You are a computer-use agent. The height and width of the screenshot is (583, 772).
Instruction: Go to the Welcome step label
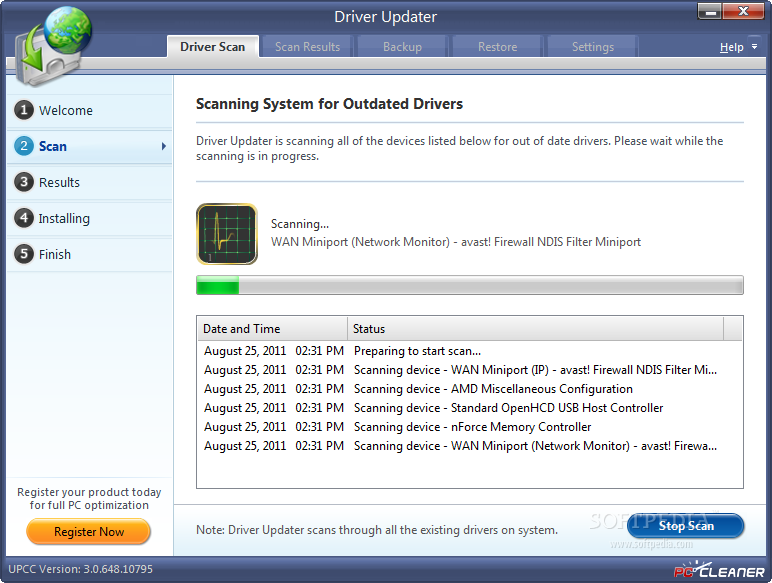pyautogui.click(x=66, y=110)
